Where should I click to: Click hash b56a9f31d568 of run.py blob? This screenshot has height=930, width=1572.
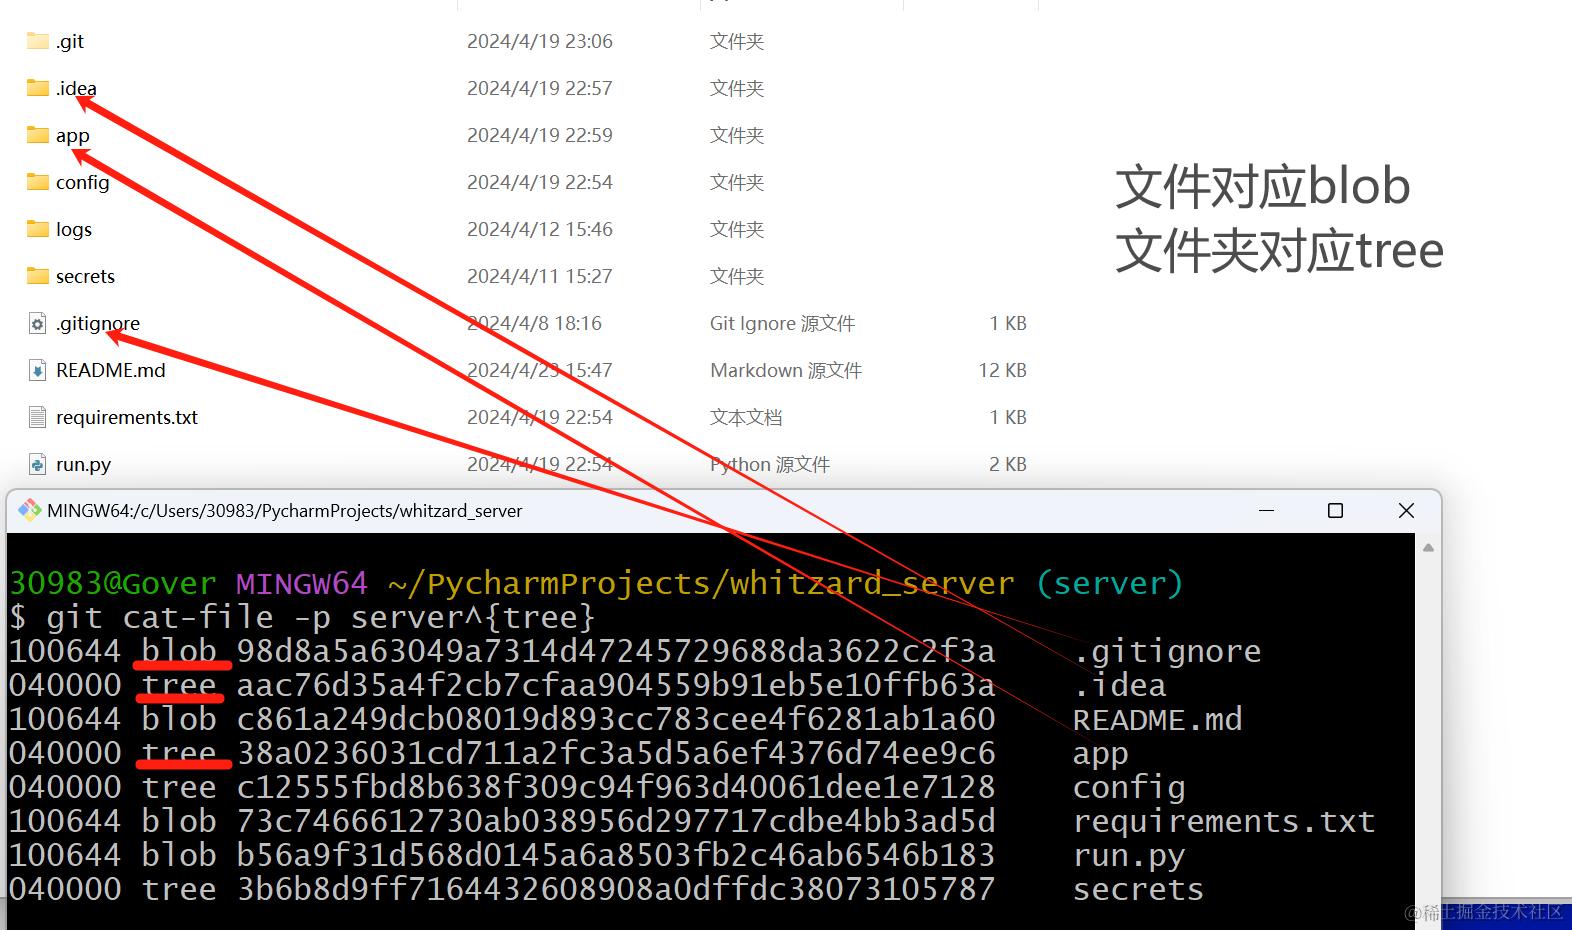(616, 855)
